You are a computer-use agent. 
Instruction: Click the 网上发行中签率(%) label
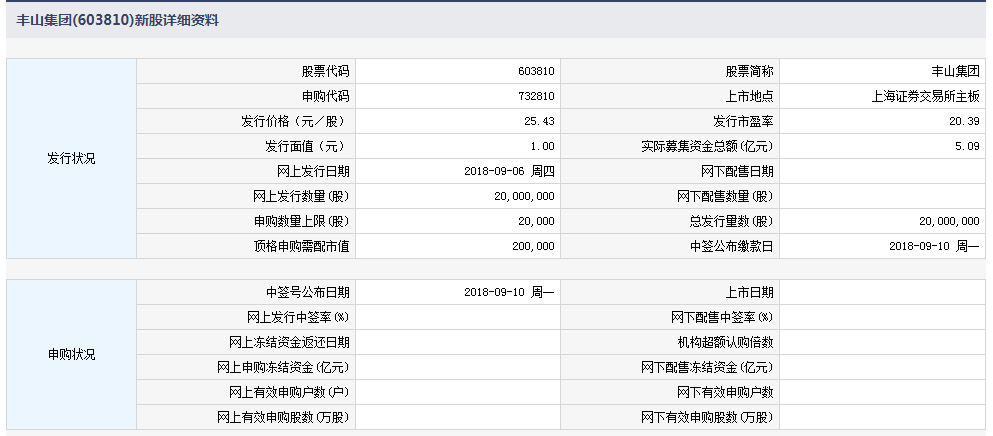298,317
